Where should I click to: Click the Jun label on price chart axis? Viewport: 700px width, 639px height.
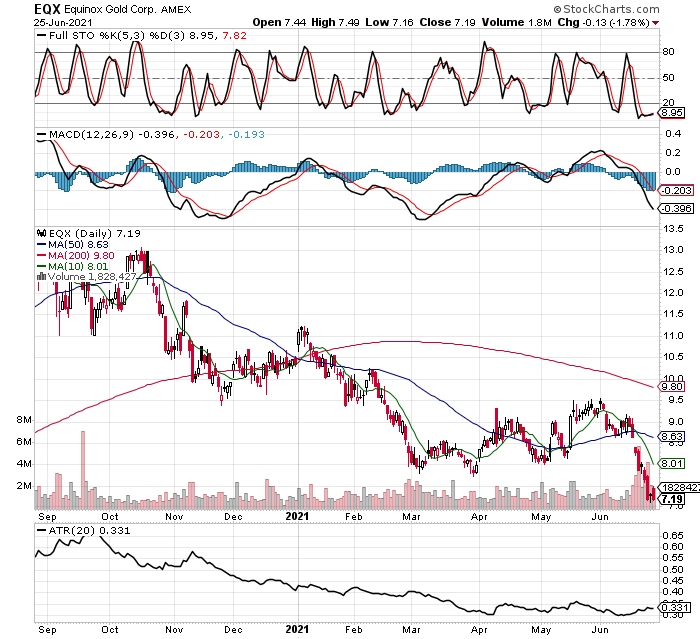click(600, 517)
